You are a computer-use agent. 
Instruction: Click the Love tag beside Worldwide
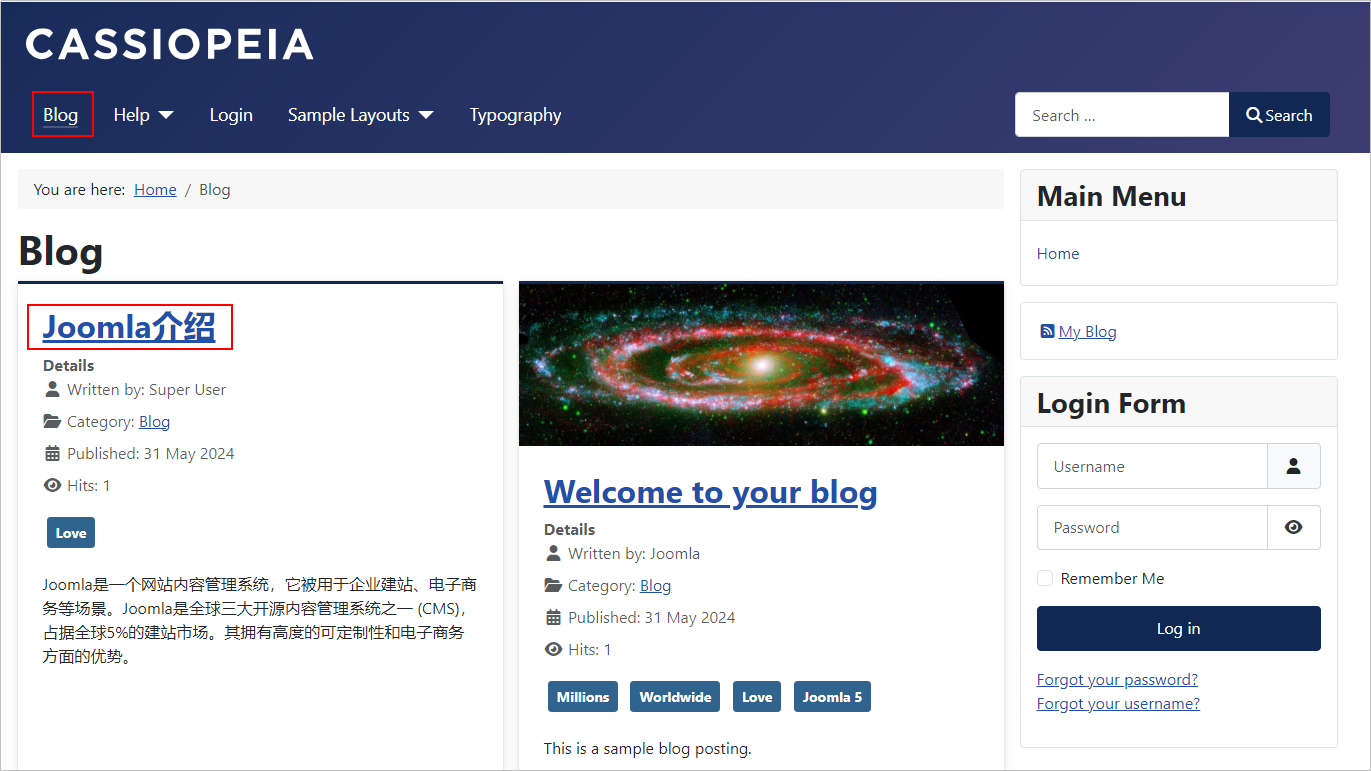click(757, 697)
